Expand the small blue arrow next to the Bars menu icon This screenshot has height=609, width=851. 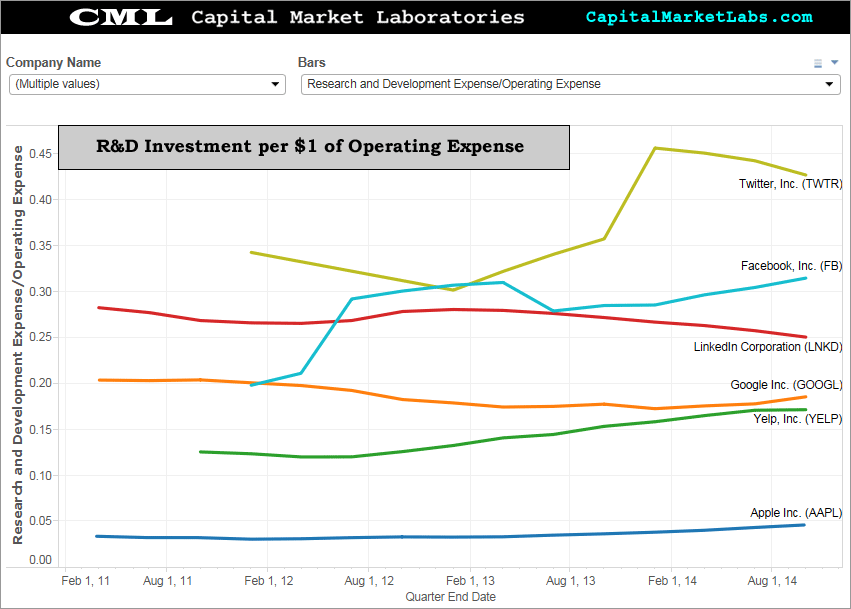tap(835, 62)
